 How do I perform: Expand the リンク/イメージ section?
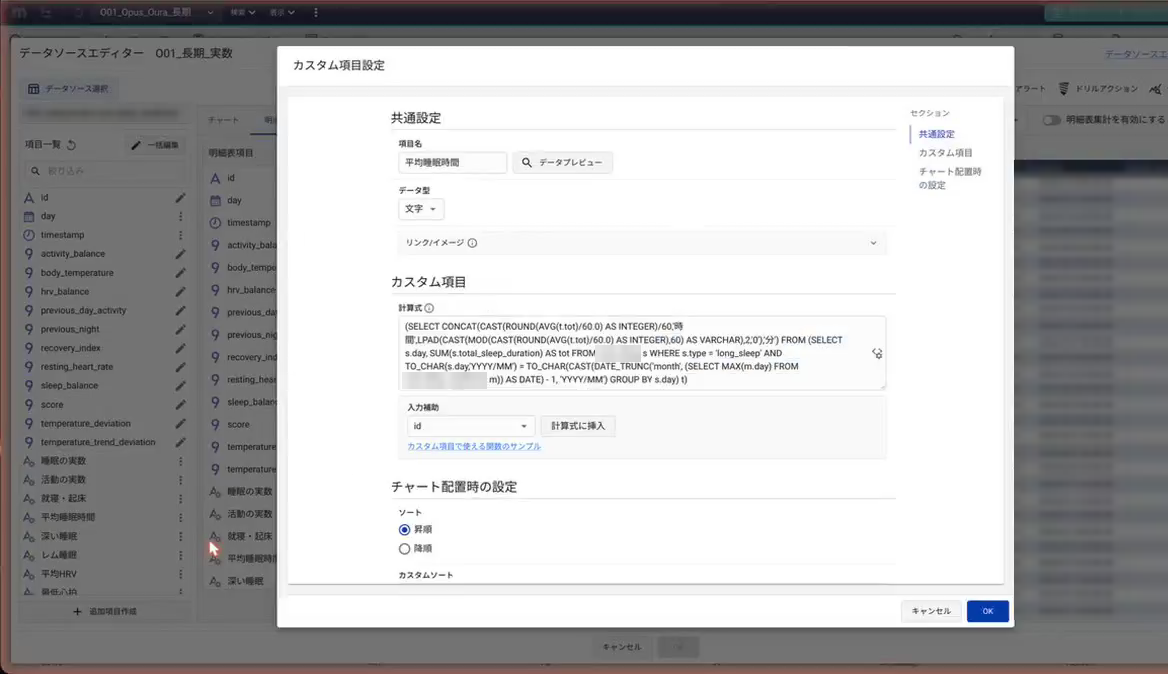click(642, 243)
